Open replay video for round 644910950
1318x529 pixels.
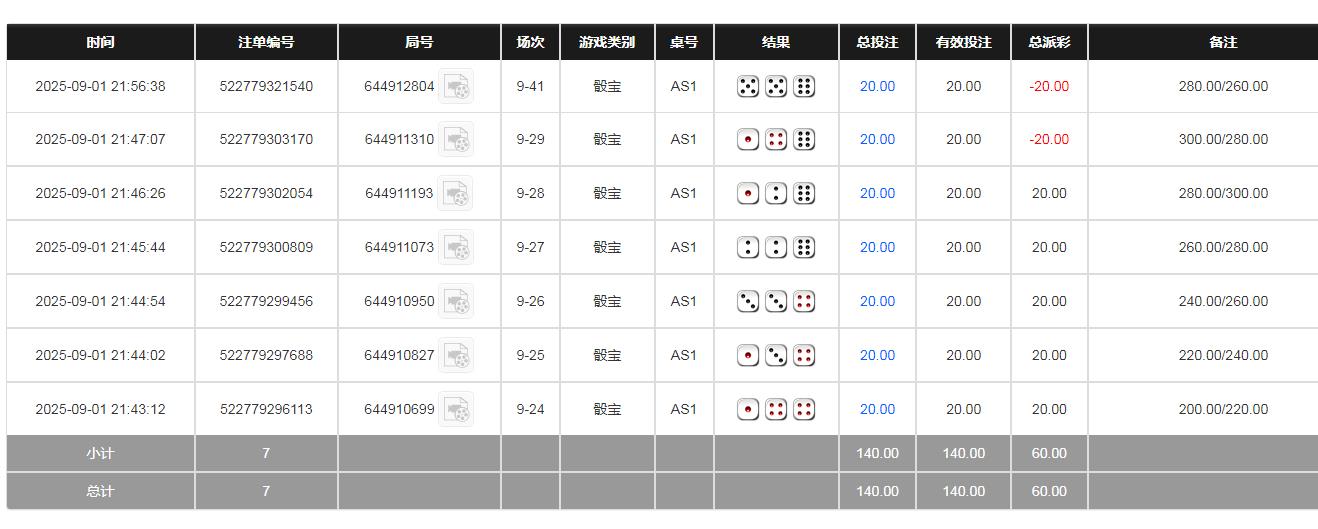coord(456,302)
